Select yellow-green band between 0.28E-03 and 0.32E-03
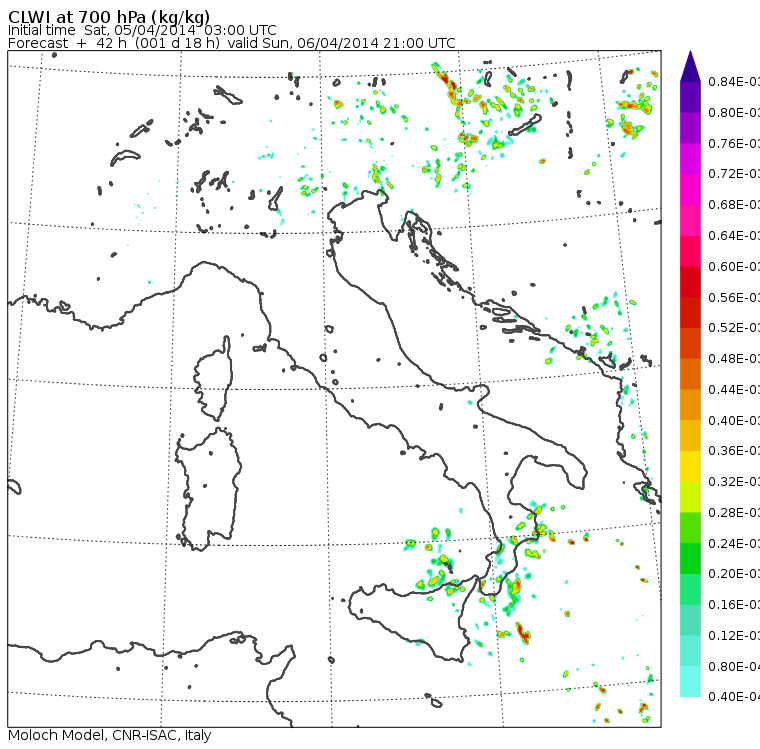Viewport: 760px width, 749px height. (x=690, y=497)
